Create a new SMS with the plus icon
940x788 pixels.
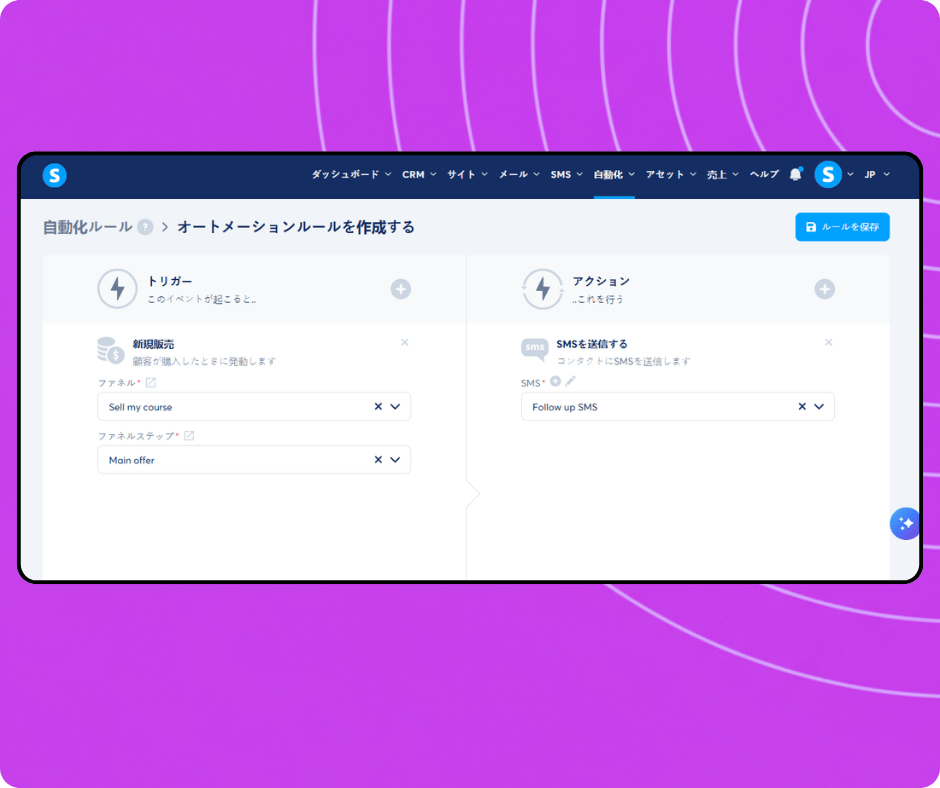[555, 381]
